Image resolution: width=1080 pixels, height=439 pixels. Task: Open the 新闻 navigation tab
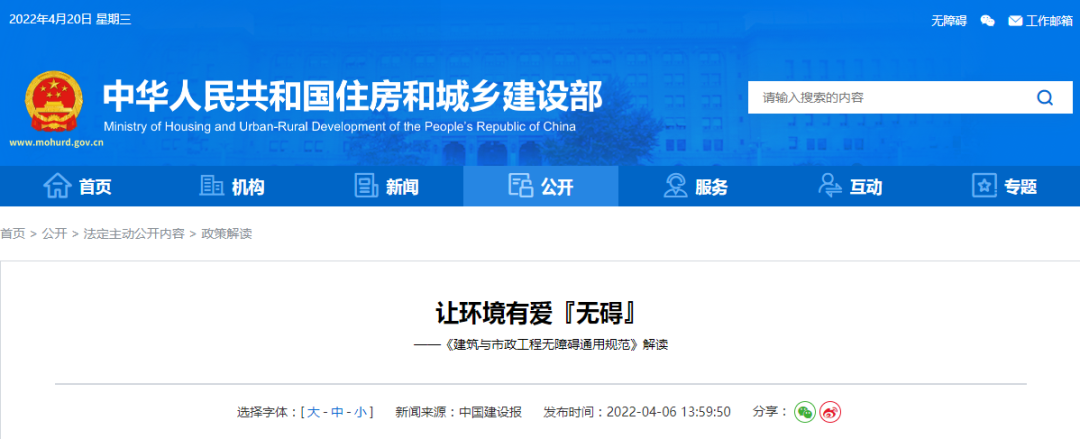[x=386, y=186]
